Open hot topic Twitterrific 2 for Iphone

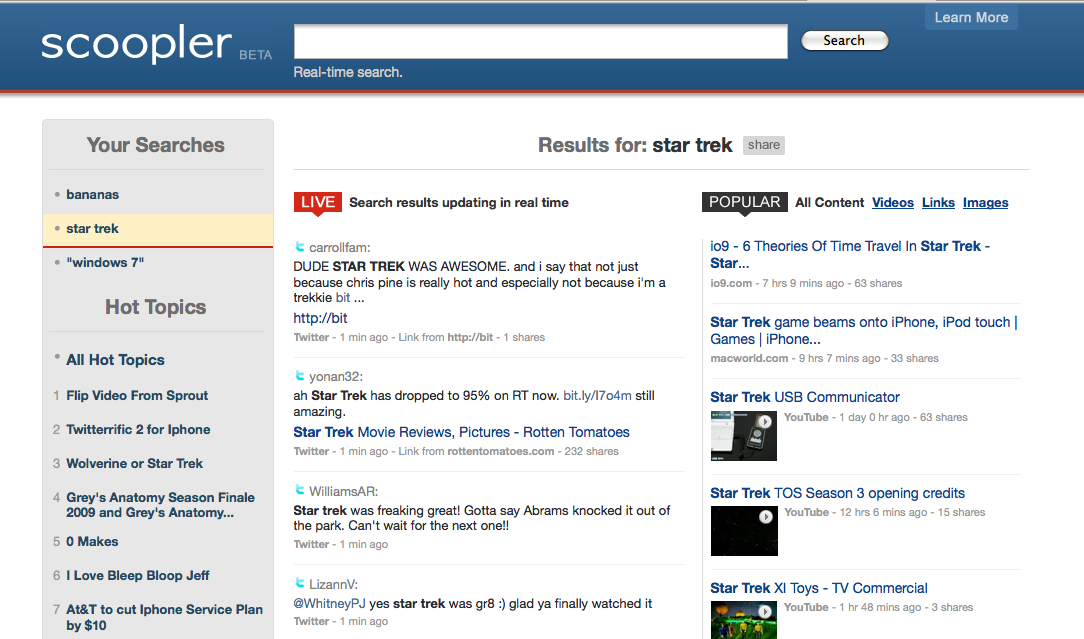(138, 429)
